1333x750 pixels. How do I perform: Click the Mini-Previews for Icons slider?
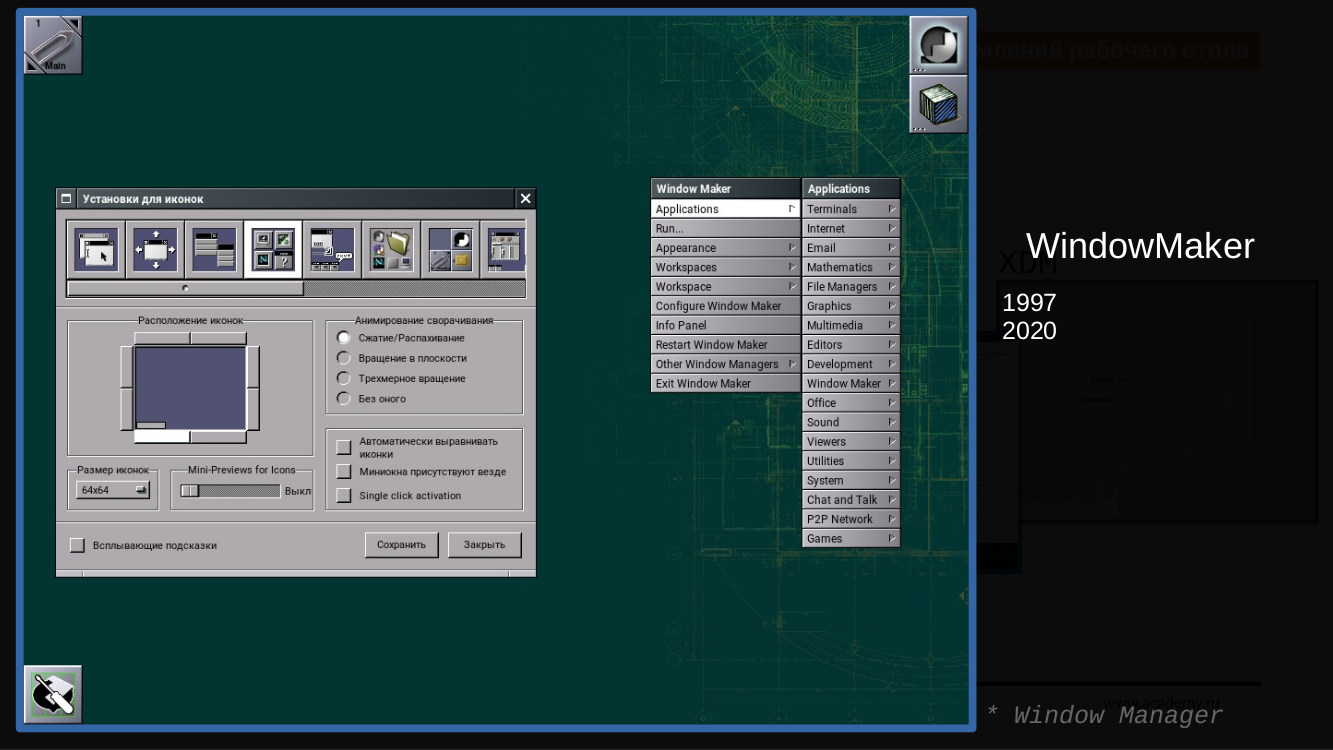point(230,491)
